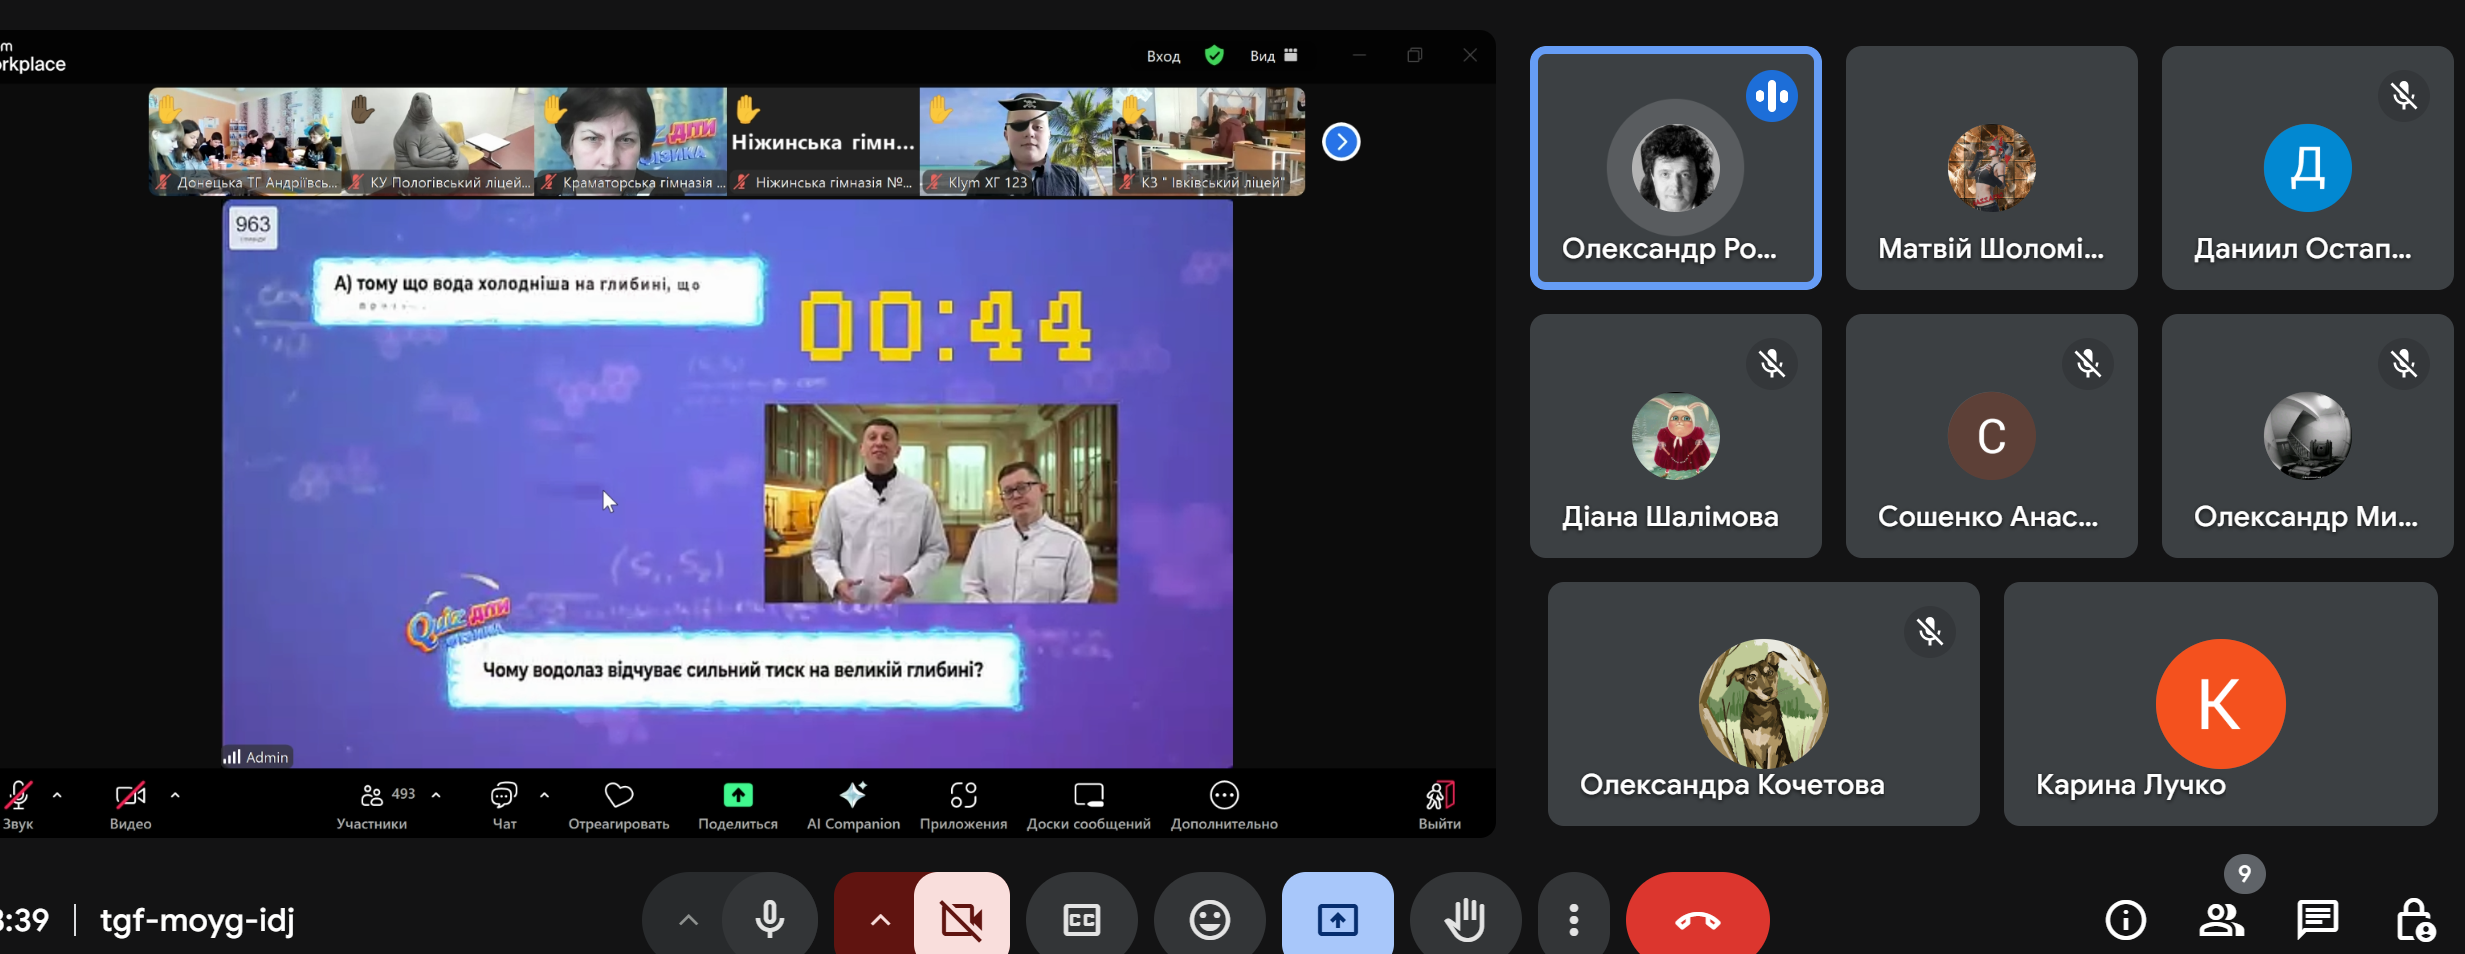Select Краматорська гімназія participant thumbnail
This screenshot has width=2465, height=954.
coord(631,141)
